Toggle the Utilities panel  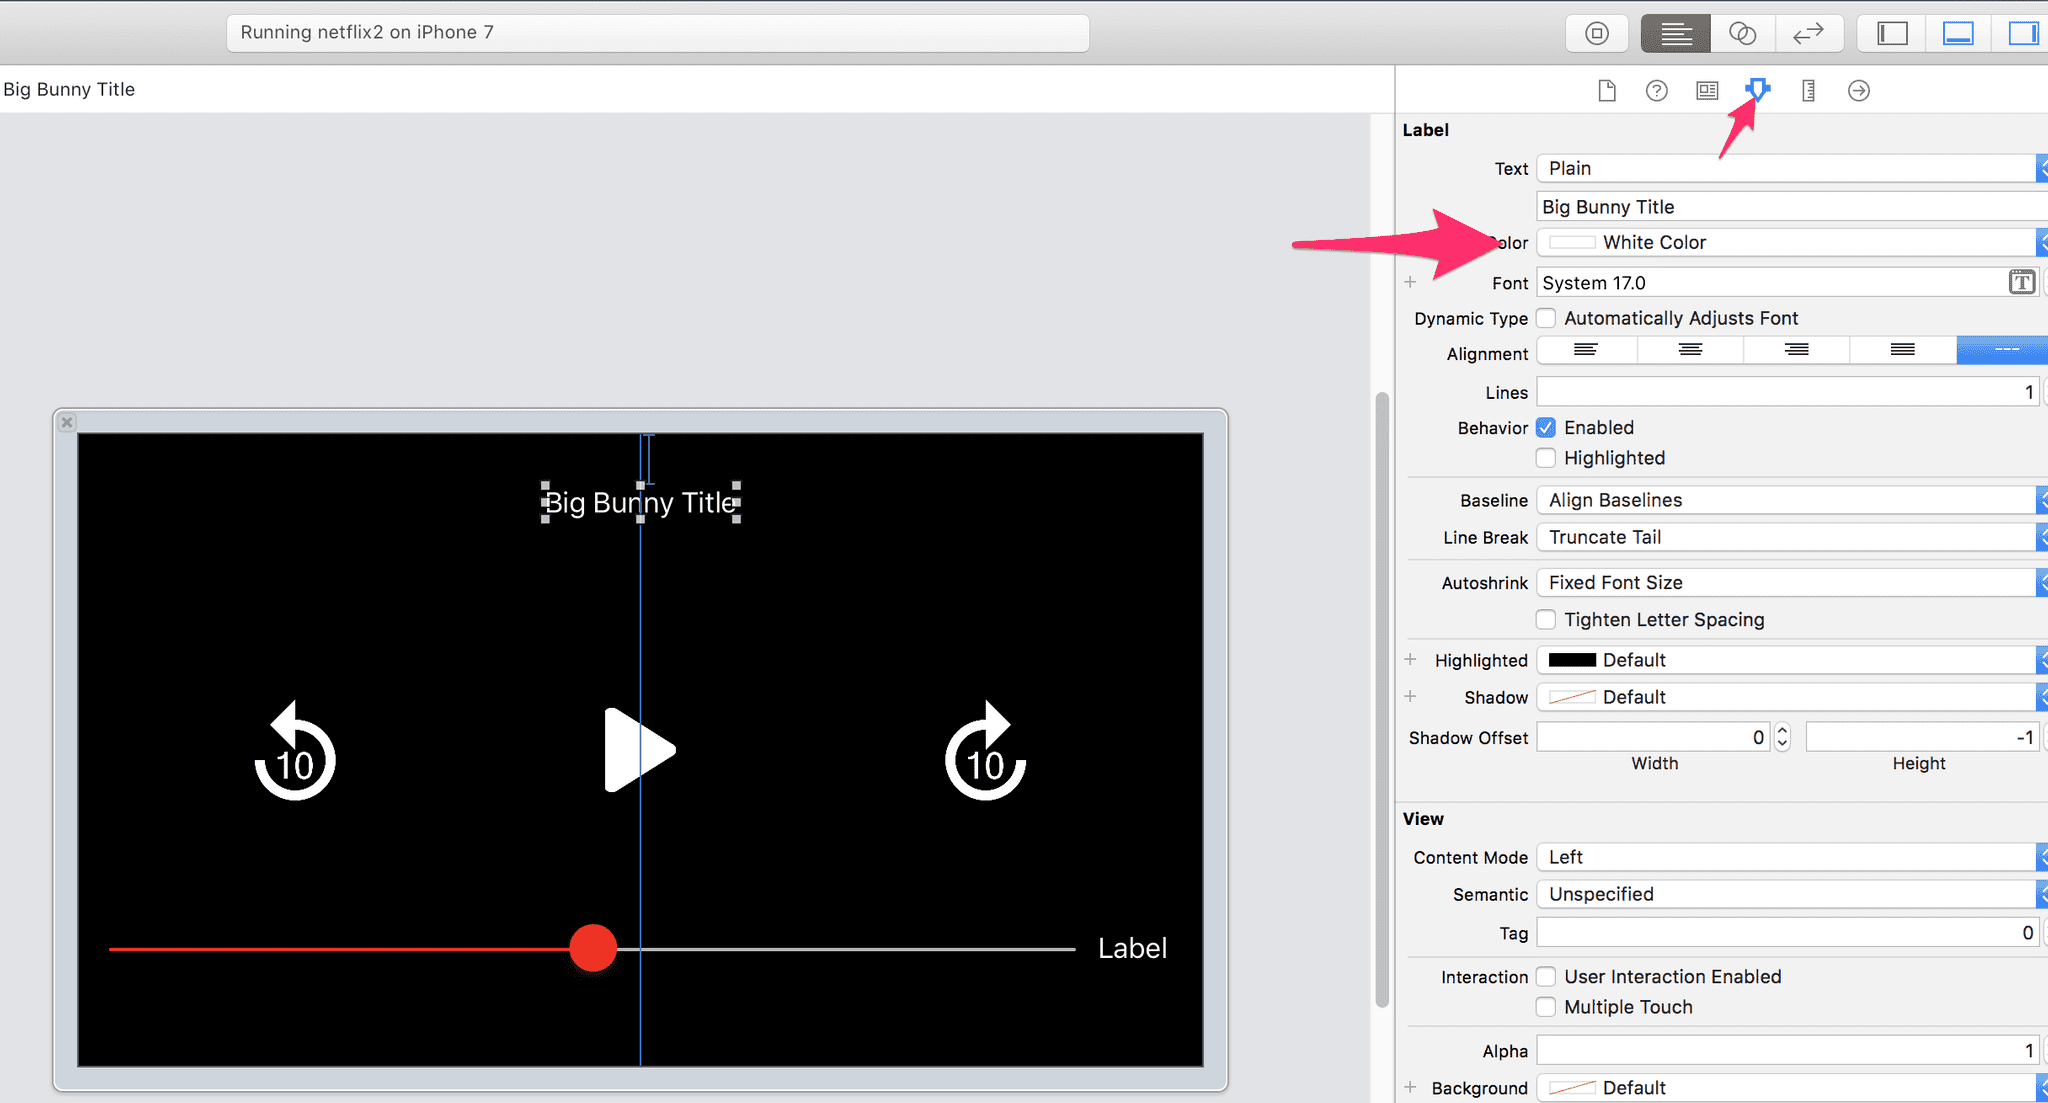[2022, 34]
